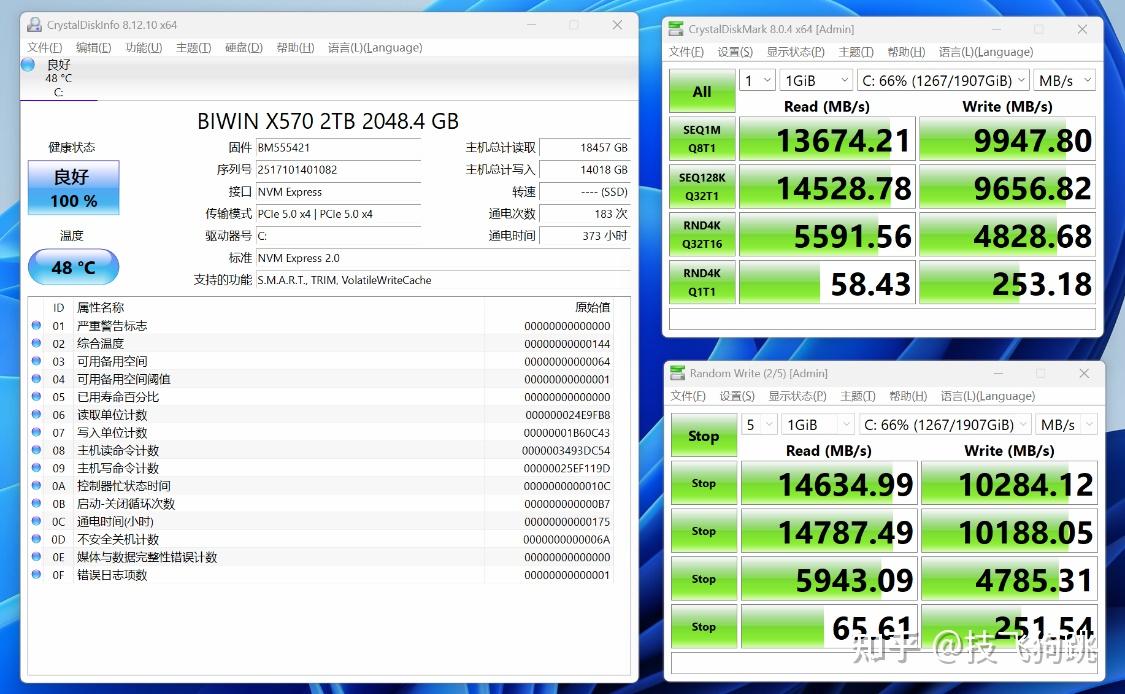
Task: Expand test count dropdown showing 5
Action: 760,424
